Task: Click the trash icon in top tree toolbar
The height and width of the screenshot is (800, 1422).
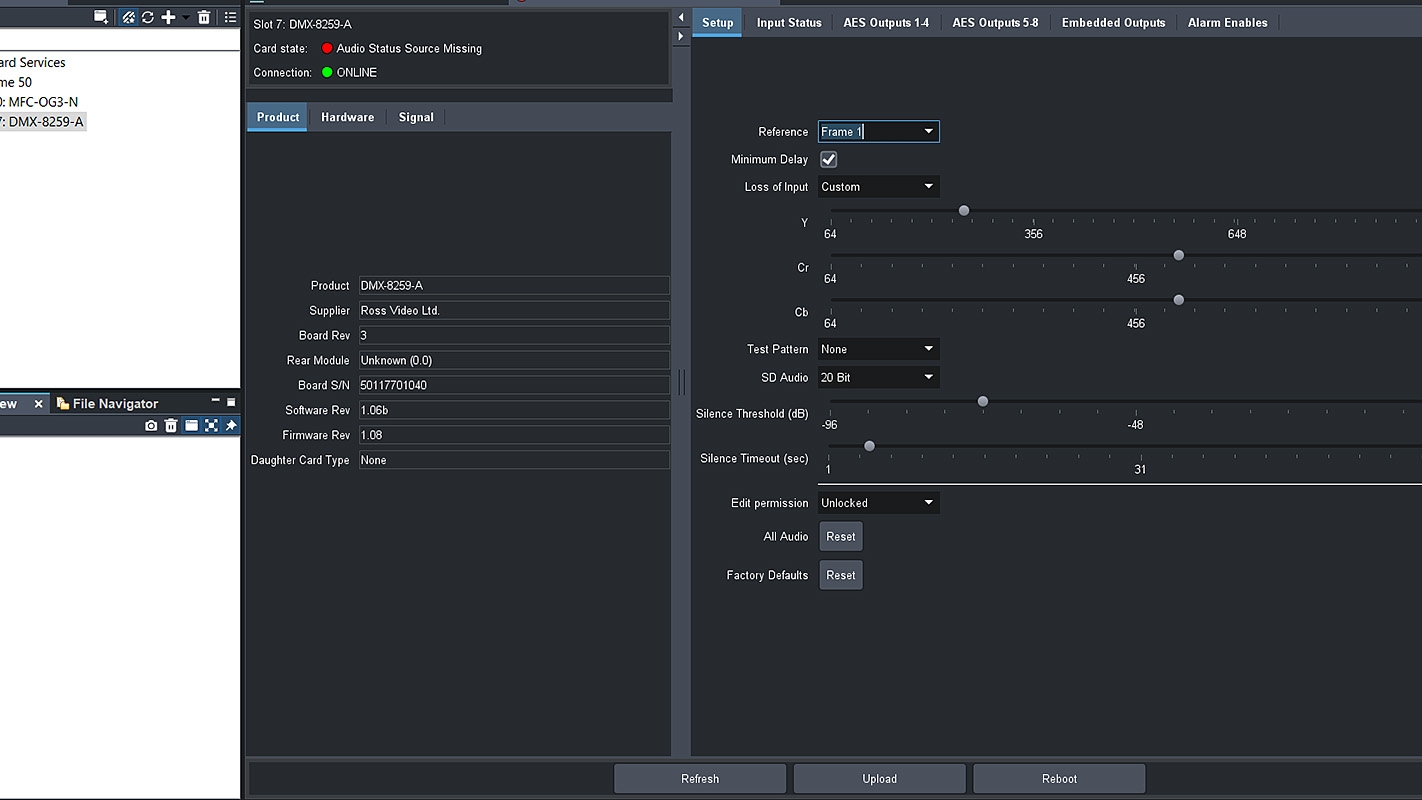Action: [204, 17]
